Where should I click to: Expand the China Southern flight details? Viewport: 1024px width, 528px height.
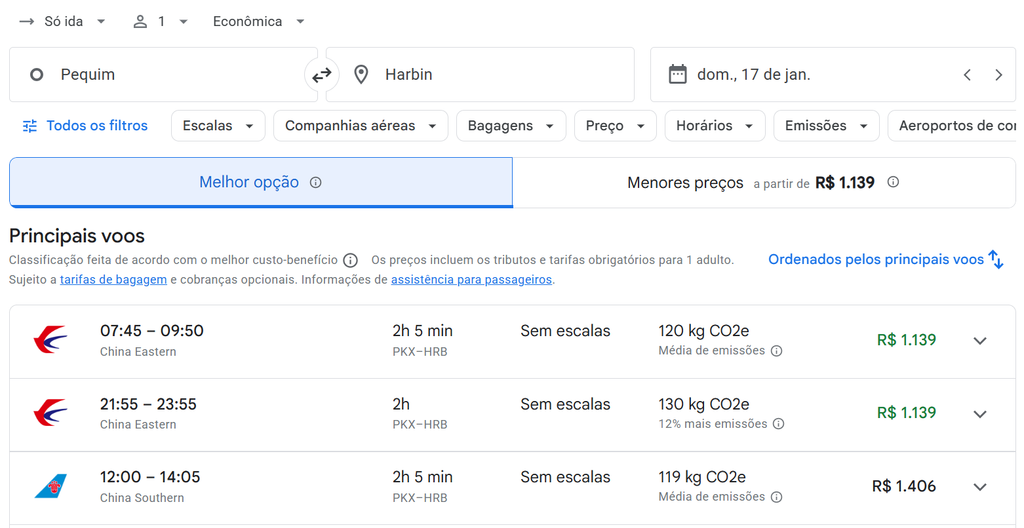tap(980, 487)
